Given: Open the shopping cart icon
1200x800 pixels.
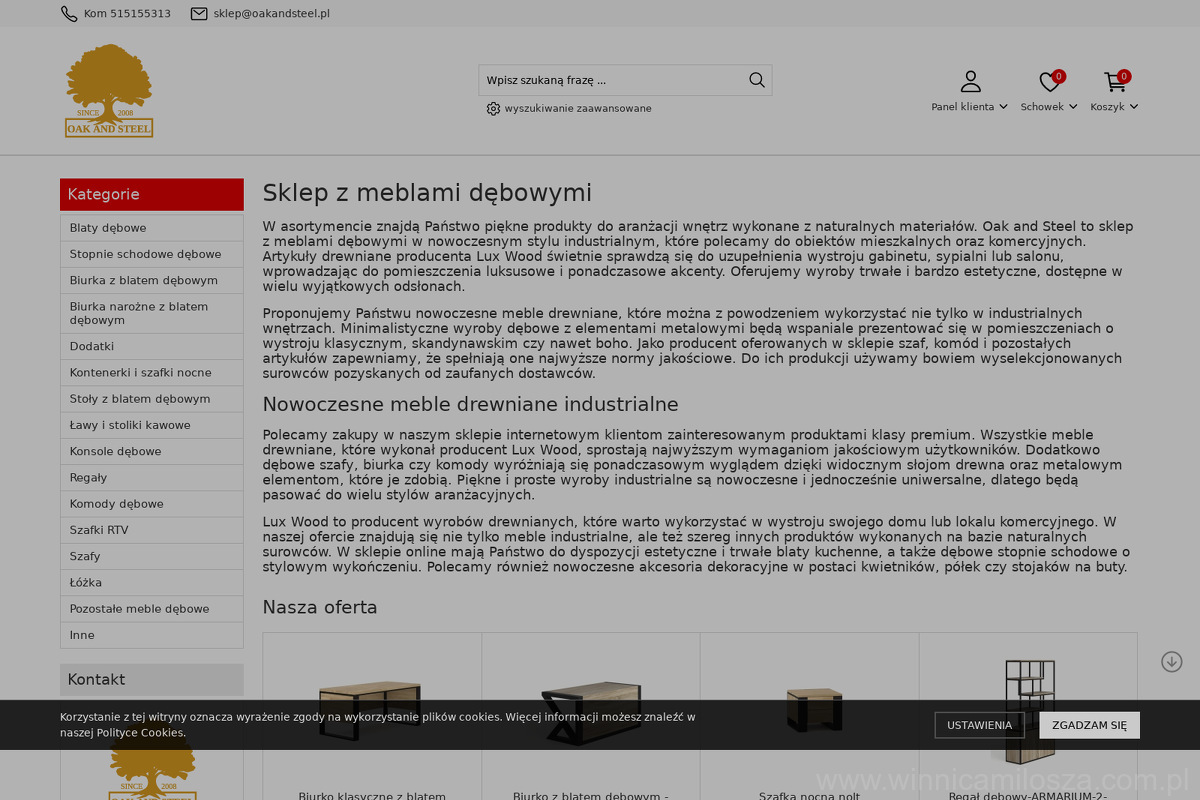Looking at the screenshot, I should point(1114,82).
